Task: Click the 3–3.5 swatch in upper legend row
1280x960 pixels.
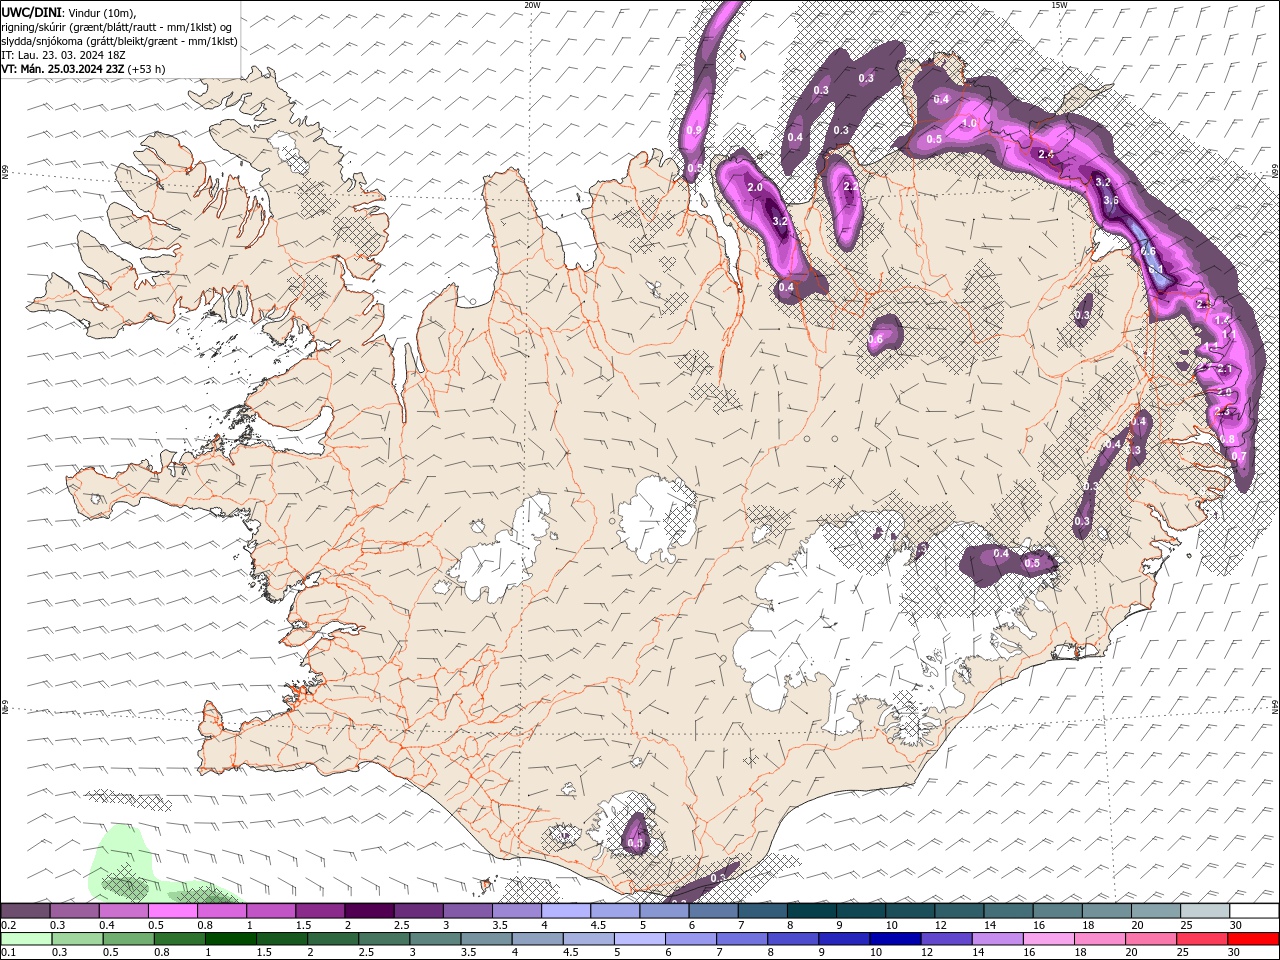Action: 466,910
